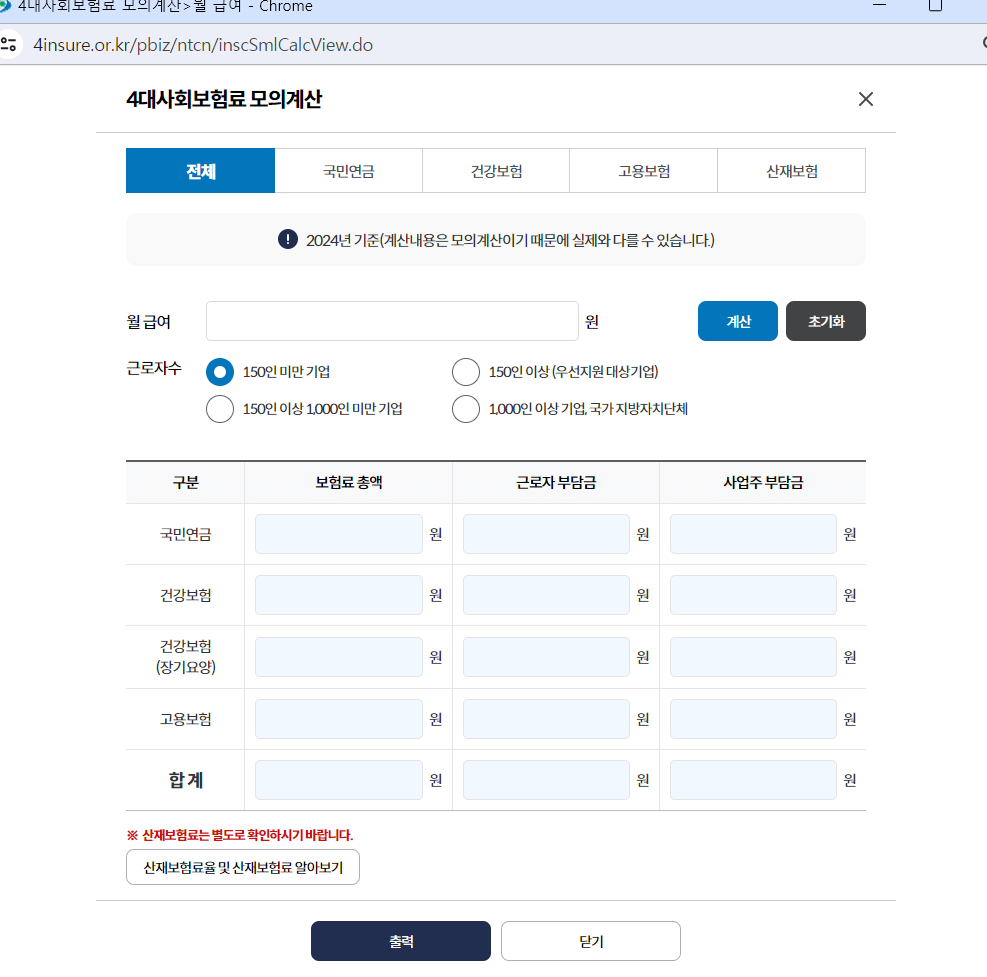Pick 150인 이상 1,000인 미만 기업 option
Screen dimensions: 987x977
[x=219, y=409]
